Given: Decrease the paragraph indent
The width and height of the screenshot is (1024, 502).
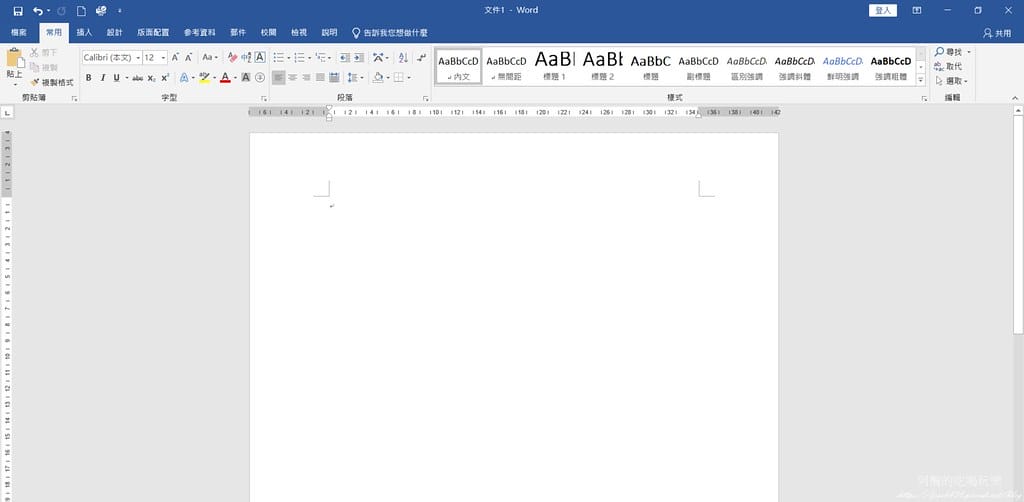Looking at the screenshot, I should click(345, 57).
